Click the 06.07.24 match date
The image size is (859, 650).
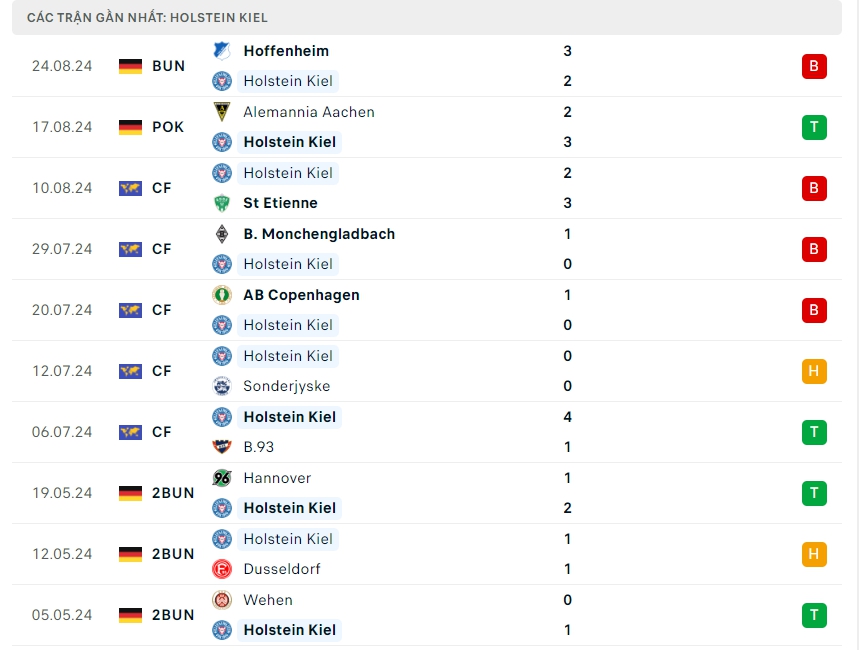[x=62, y=432]
